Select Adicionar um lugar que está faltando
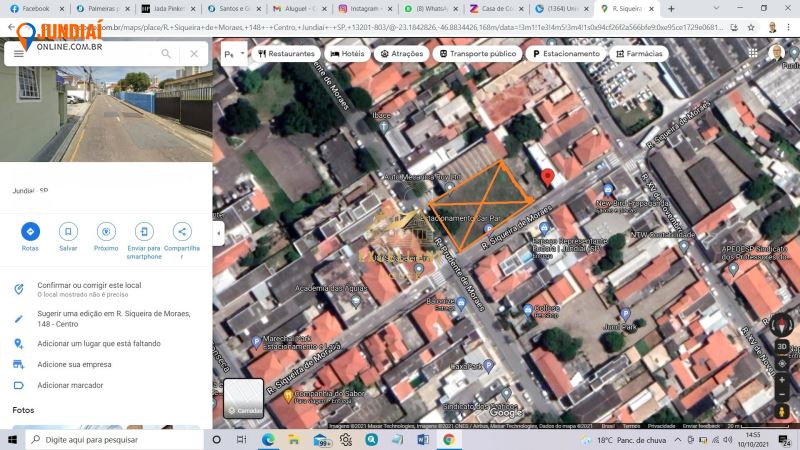800x450 pixels. 99,344
